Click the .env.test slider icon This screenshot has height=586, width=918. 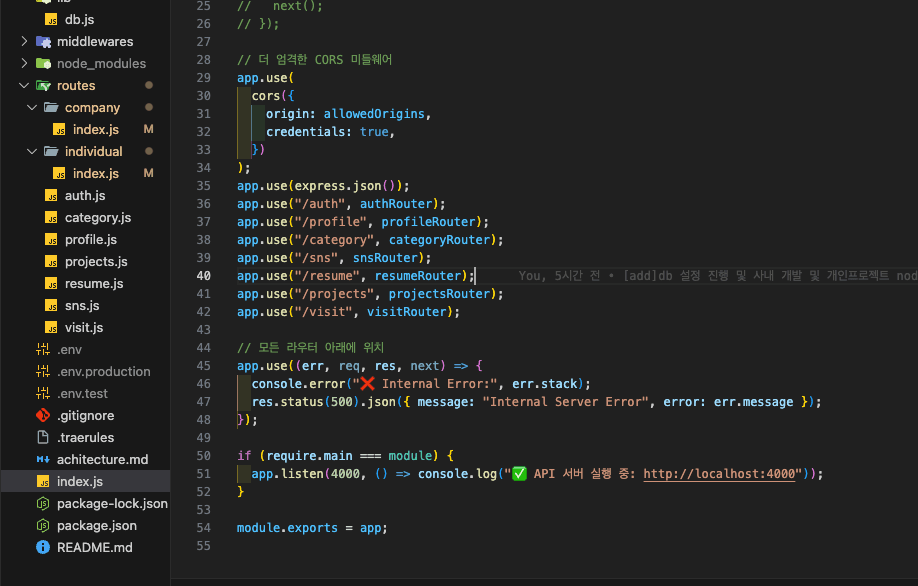pyautogui.click(x=43, y=393)
